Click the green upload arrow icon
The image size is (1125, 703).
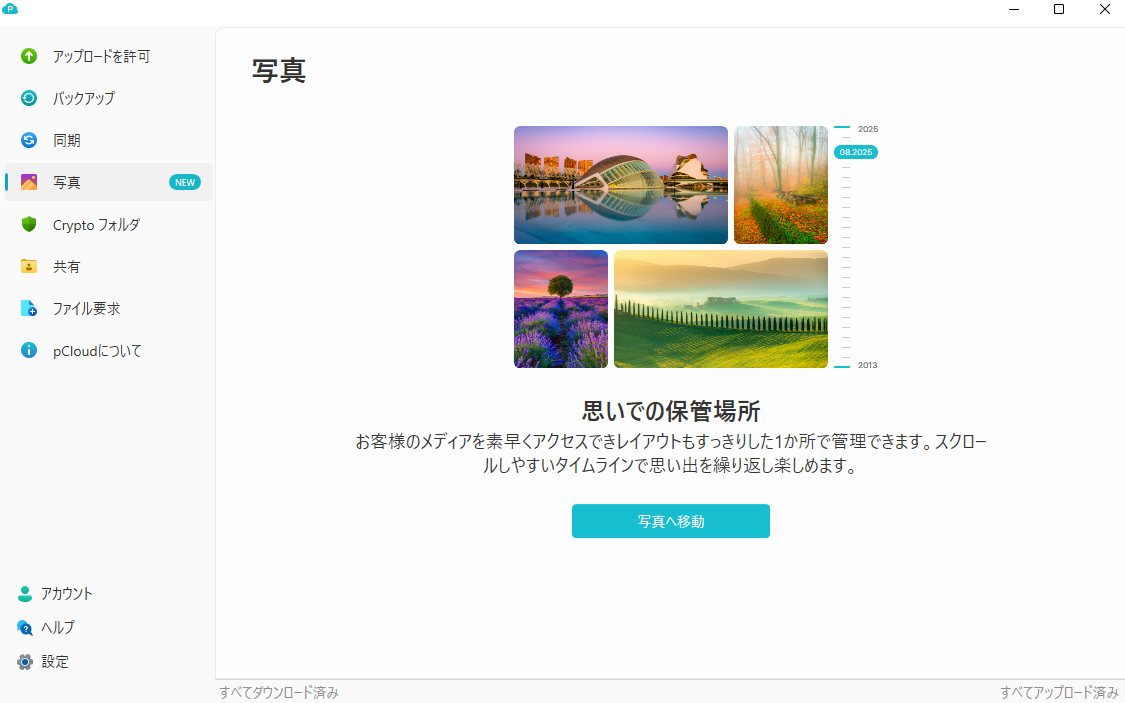pyautogui.click(x=29, y=56)
